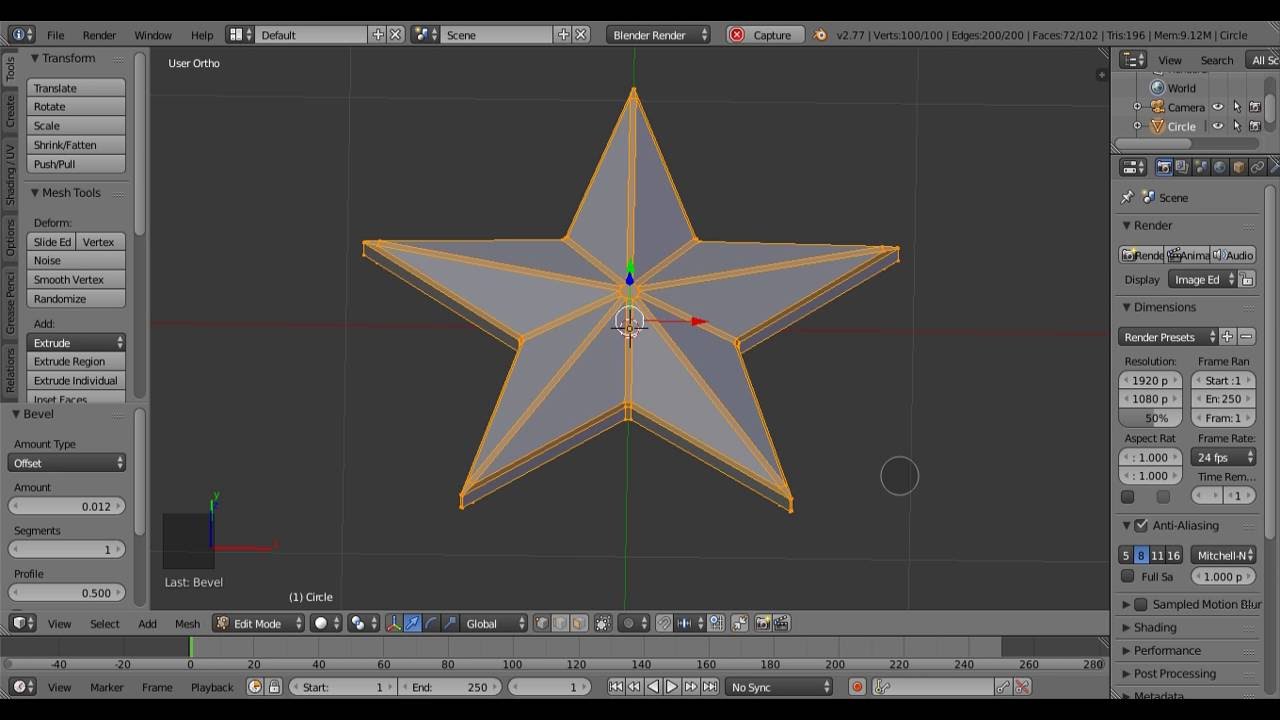1280x720 pixels.
Task: Click the Randomize button
Action: (76, 299)
